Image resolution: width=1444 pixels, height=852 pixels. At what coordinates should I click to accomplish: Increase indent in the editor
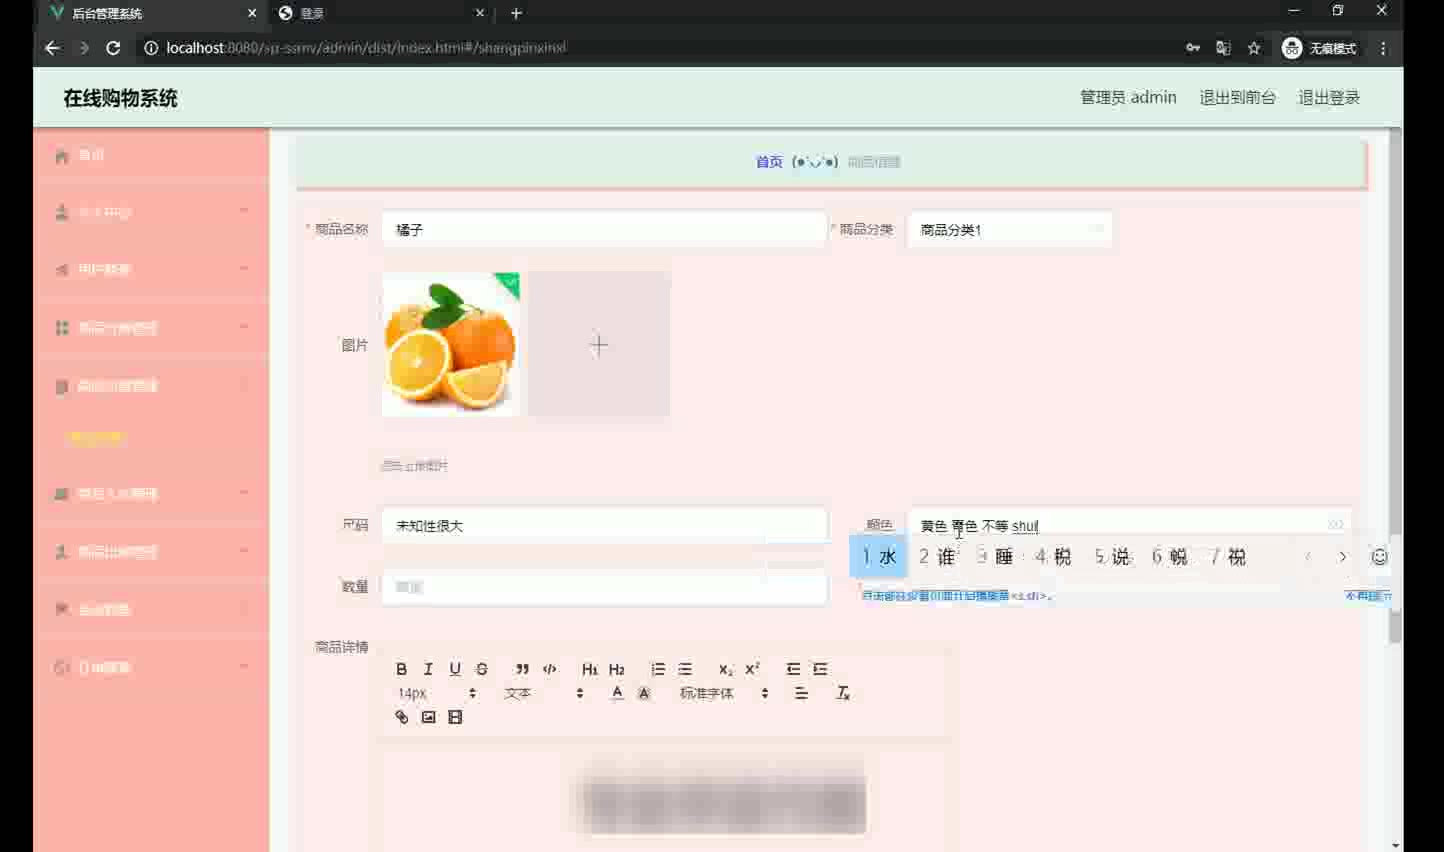(x=820, y=669)
